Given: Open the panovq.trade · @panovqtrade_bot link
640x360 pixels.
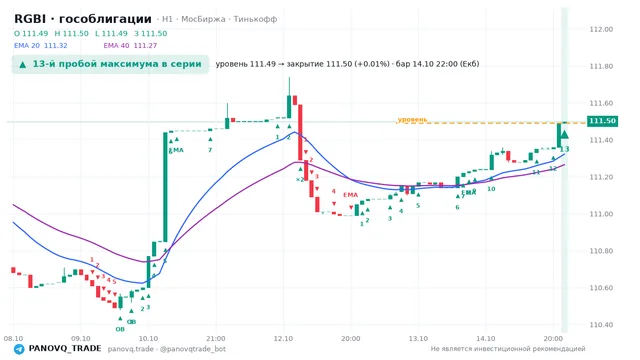Looking at the screenshot, I should pos(167,349).
